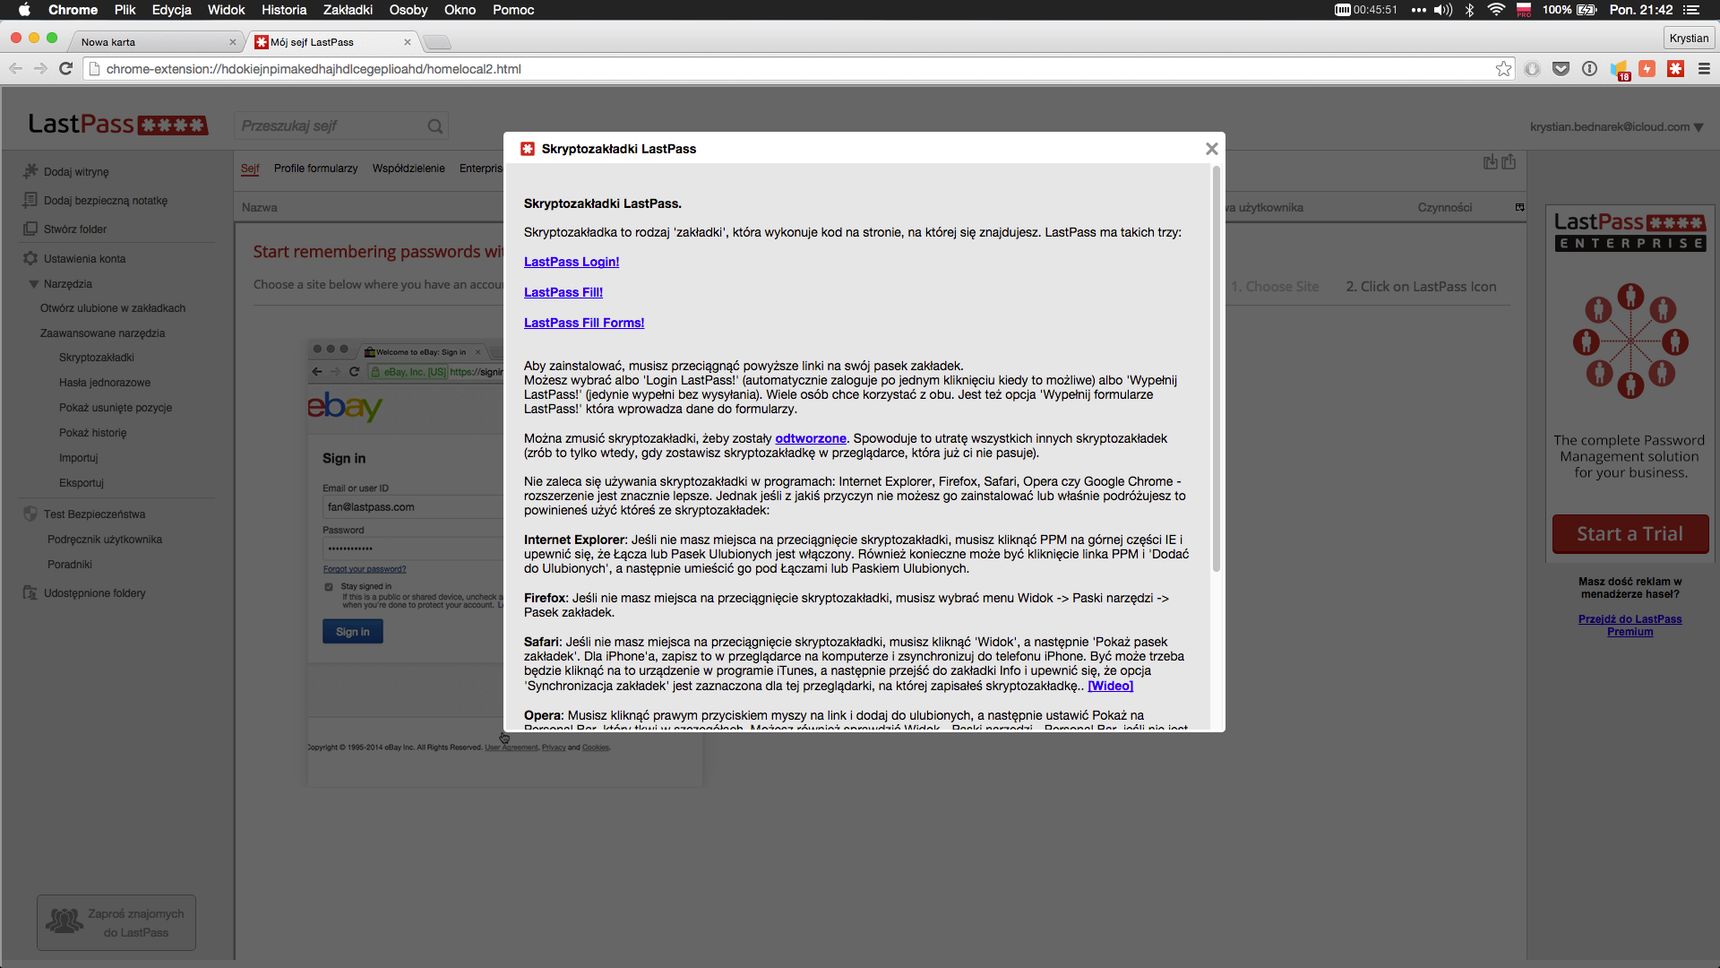
Task: Open the [Wideo] link for Safari
Action: [x=1110, y=686]
